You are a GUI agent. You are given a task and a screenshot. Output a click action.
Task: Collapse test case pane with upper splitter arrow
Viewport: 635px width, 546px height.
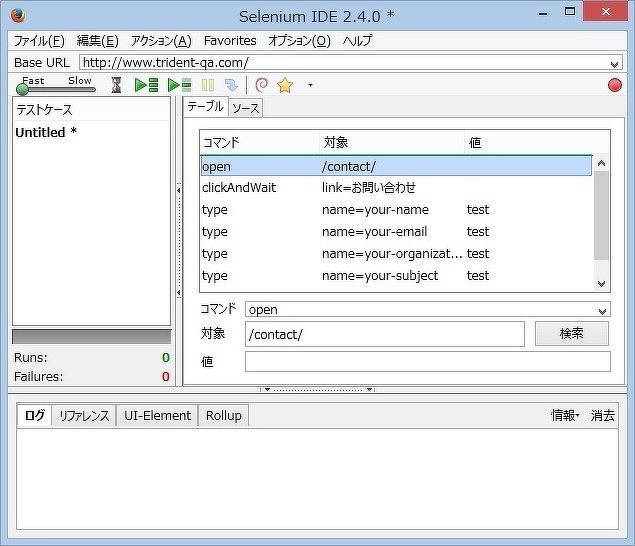[x=179, y=190]
